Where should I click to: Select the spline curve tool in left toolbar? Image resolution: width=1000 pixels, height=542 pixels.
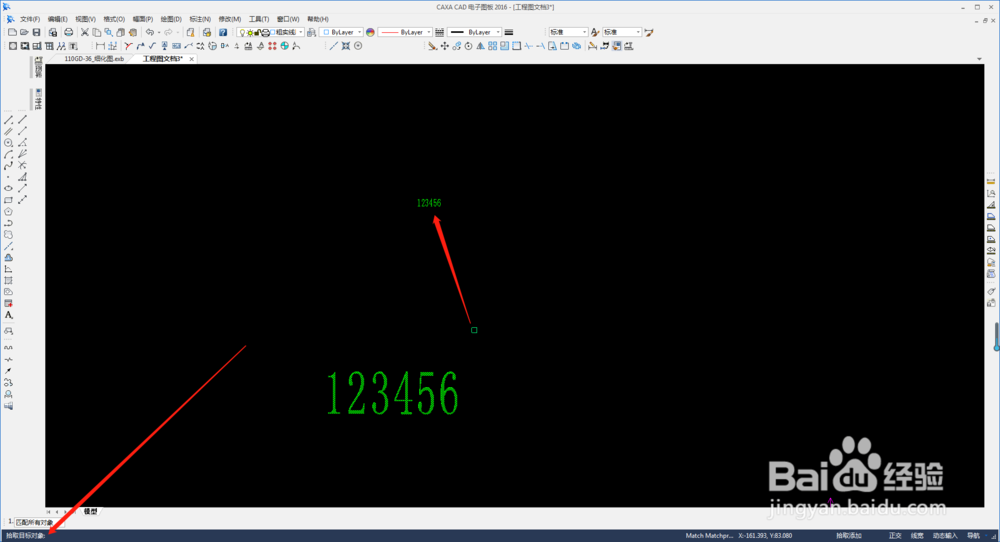pyautogui.click(x=8, y=166)
